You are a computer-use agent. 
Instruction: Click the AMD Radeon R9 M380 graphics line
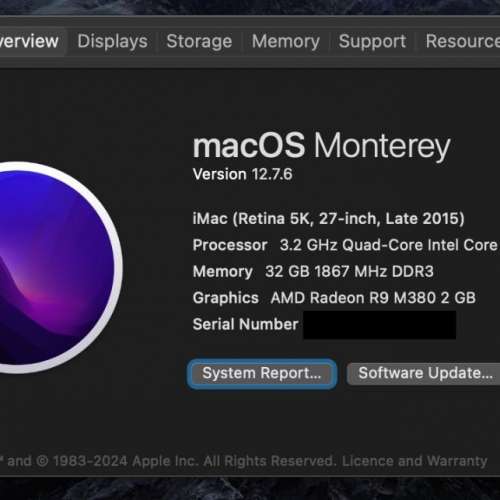(x=334, y=298)
